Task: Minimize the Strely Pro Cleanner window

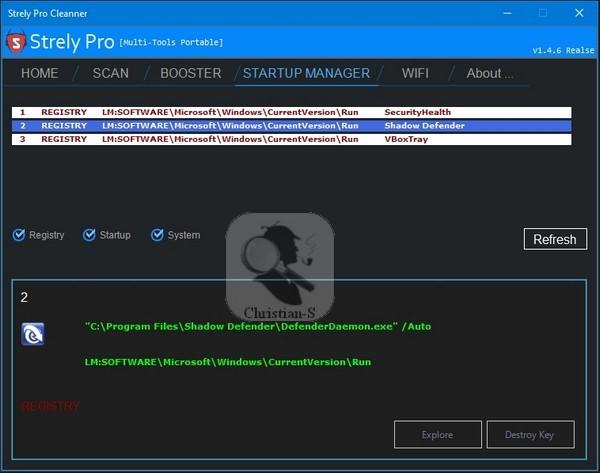Action: pos(507,13)
